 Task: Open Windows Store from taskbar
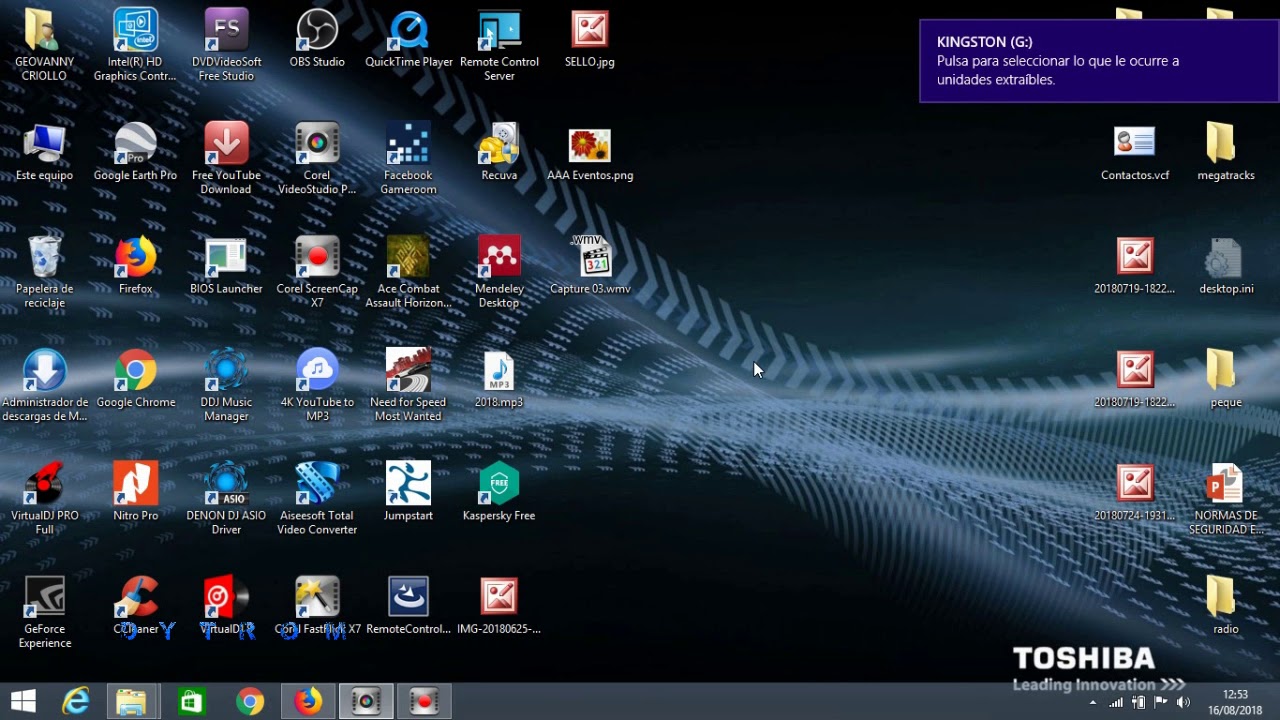click(191, 702)
